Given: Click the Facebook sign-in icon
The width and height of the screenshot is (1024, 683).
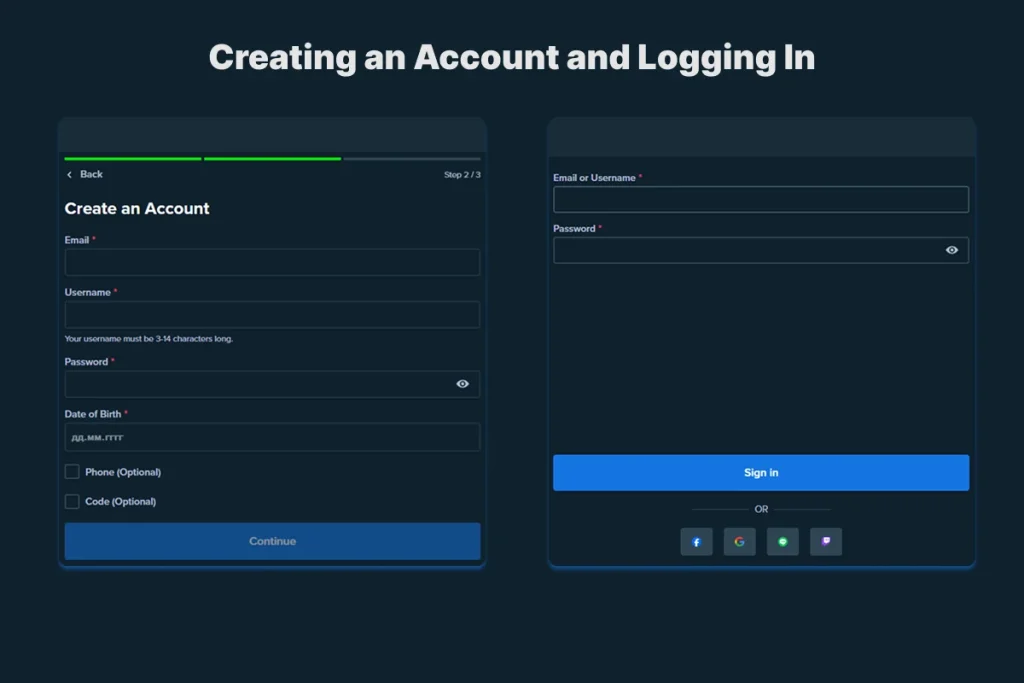Looking at the screenshot, I should (x=696, y=541).
